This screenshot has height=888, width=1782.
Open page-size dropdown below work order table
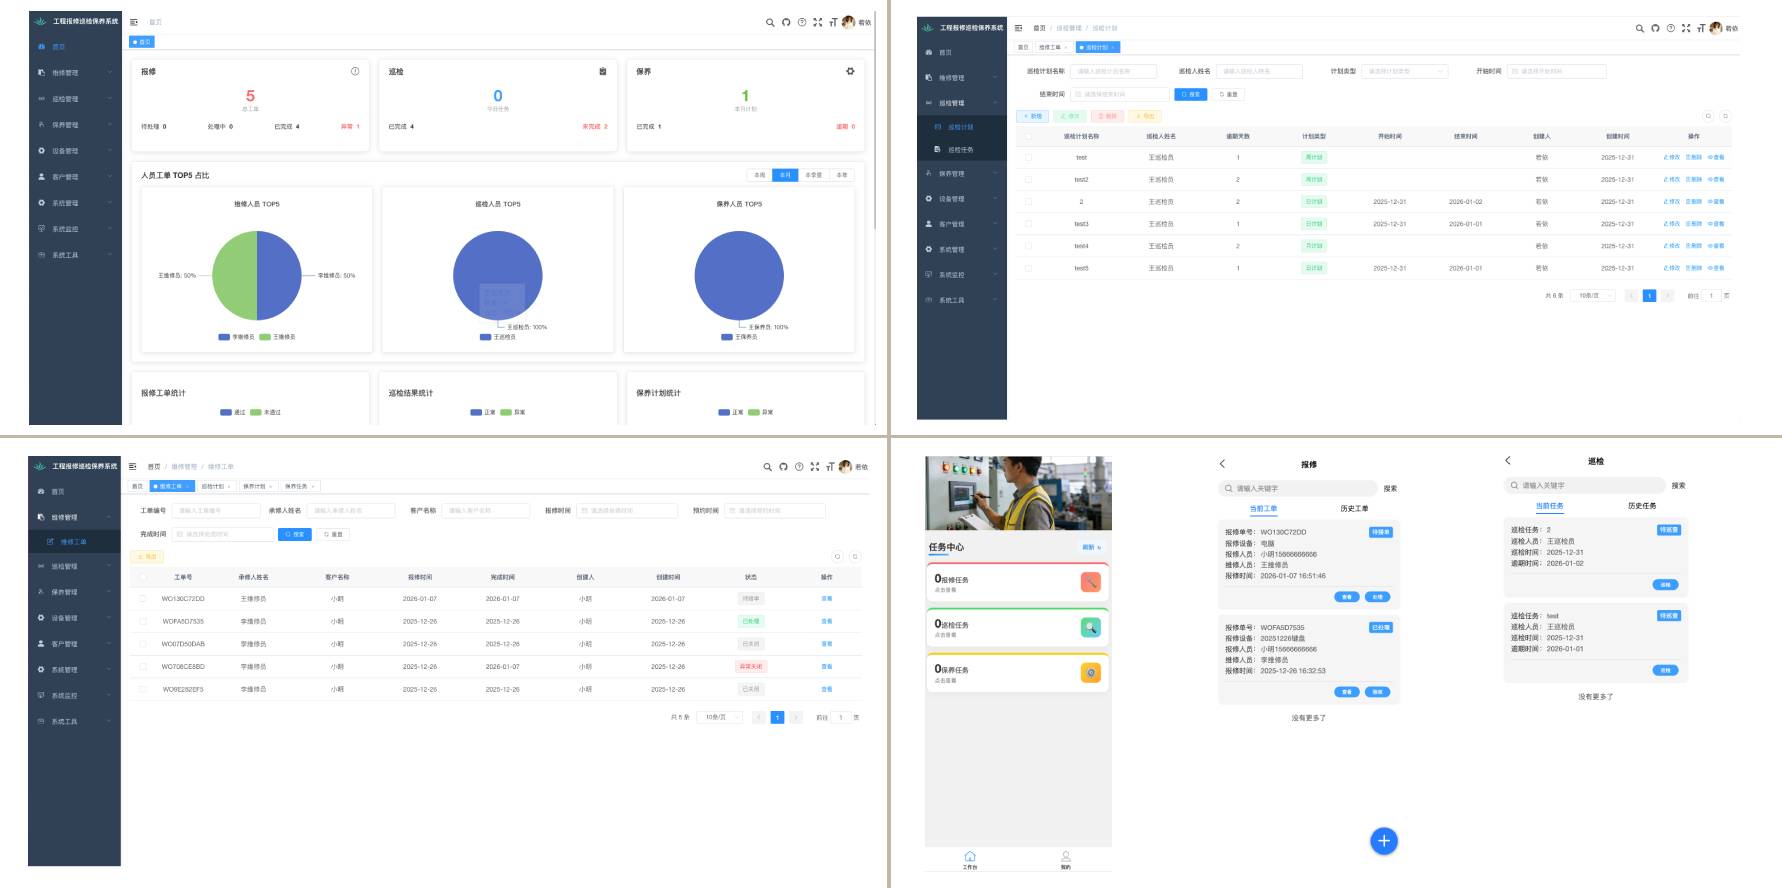(x=721, y=717)
